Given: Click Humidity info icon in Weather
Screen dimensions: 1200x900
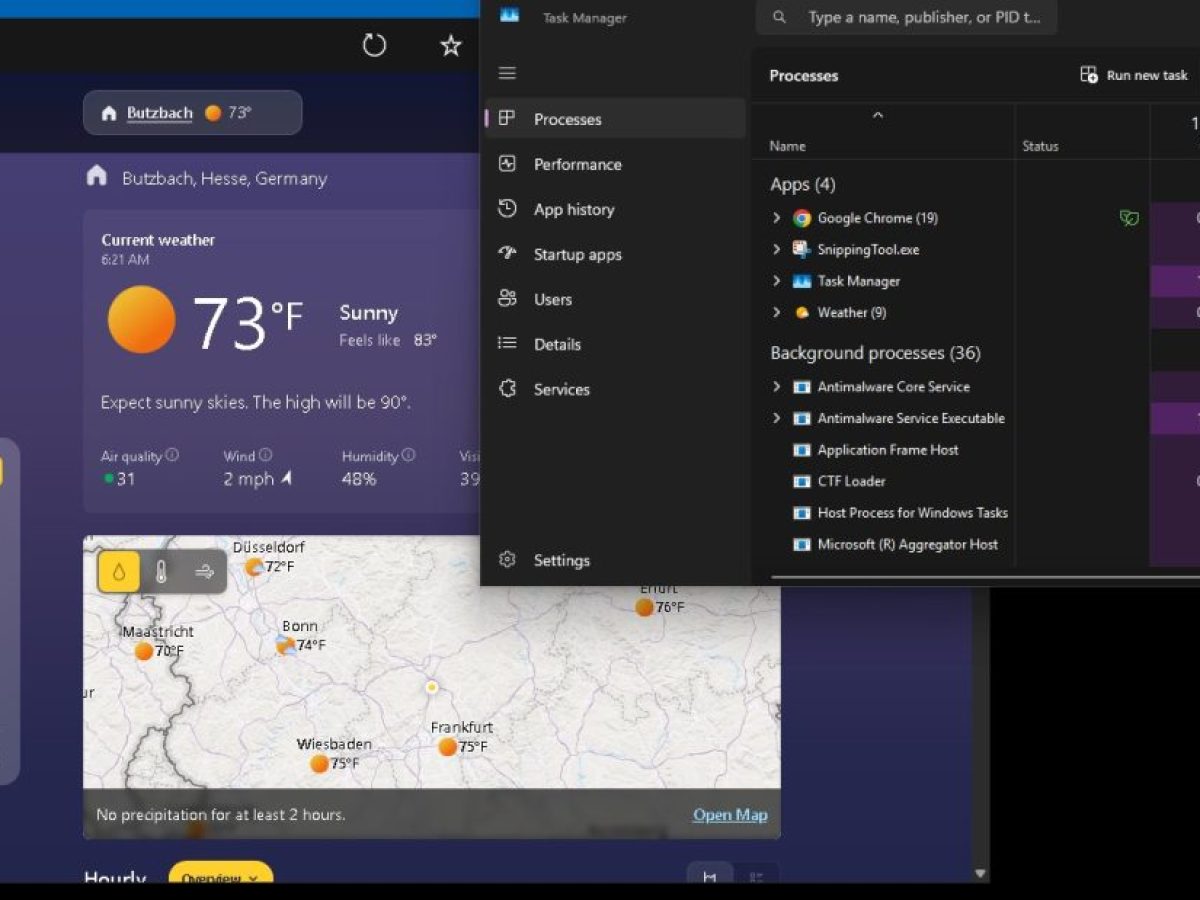Looking at the screenshot, I should click(408, 455).
